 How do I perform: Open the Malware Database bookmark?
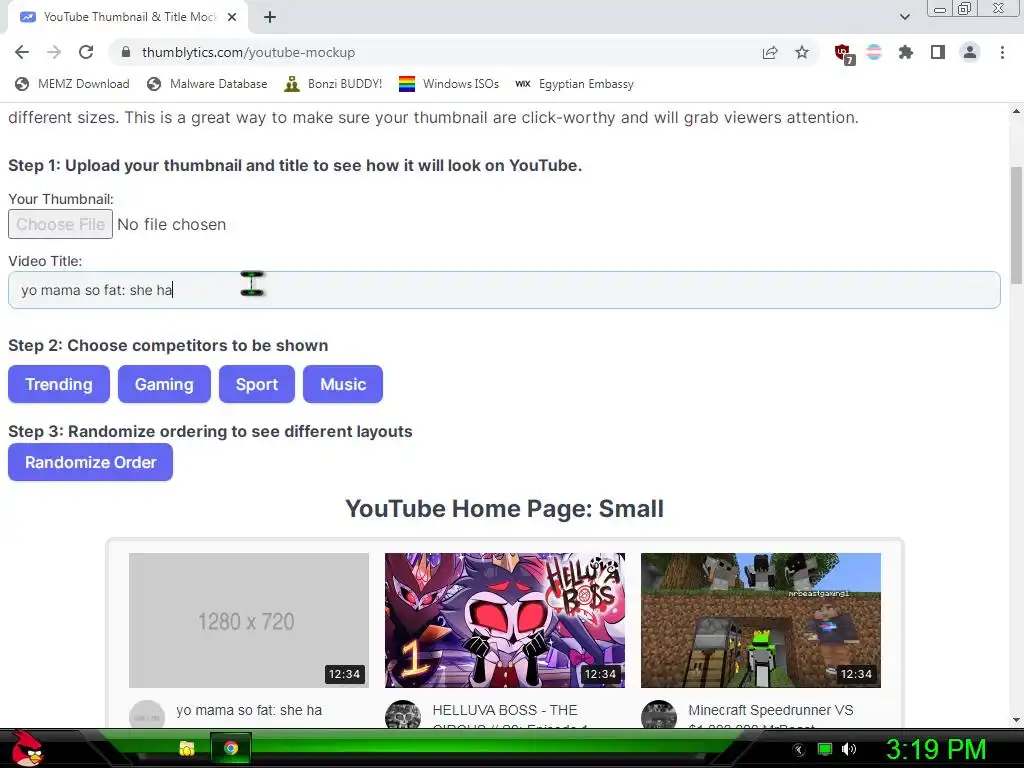click(207, 84)
